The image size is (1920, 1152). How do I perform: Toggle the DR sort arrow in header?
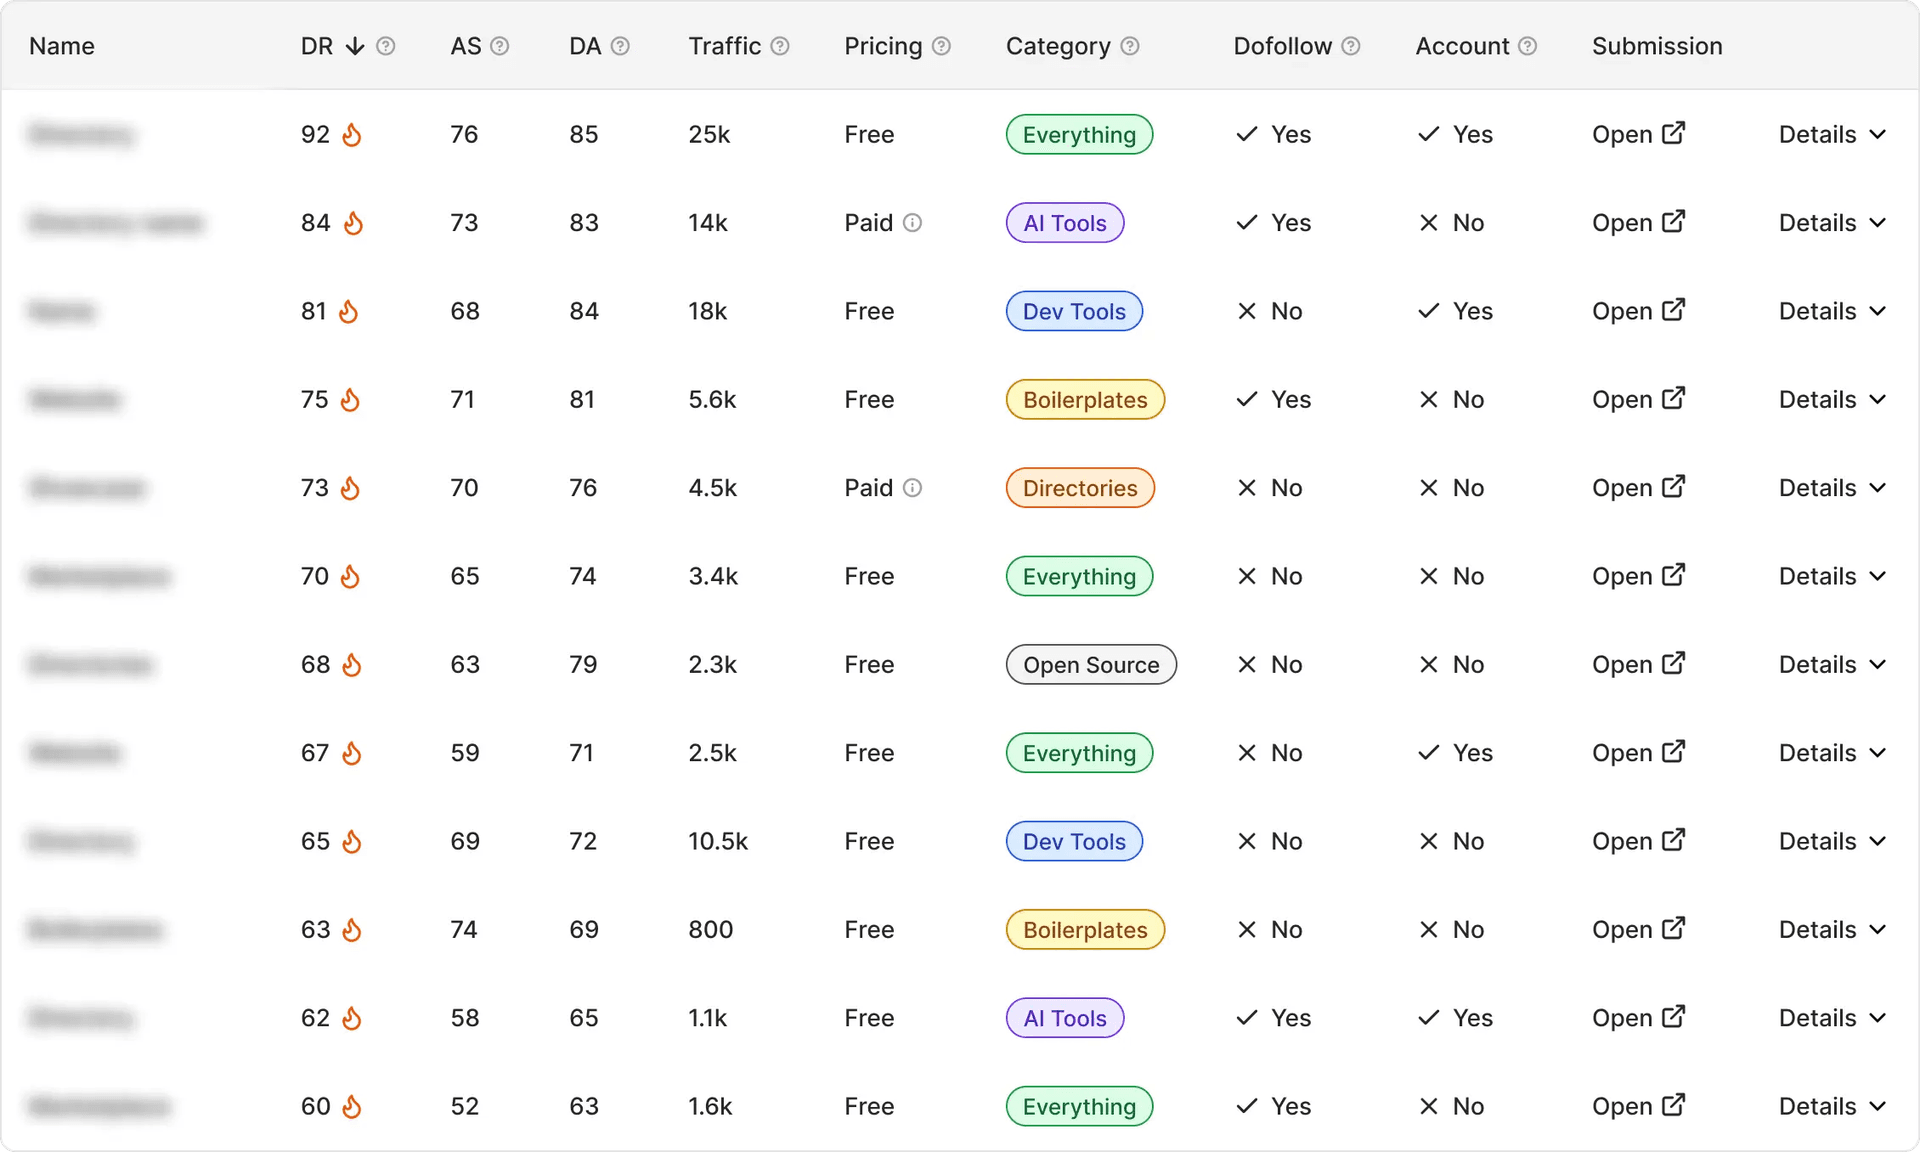tap(355, 46)
